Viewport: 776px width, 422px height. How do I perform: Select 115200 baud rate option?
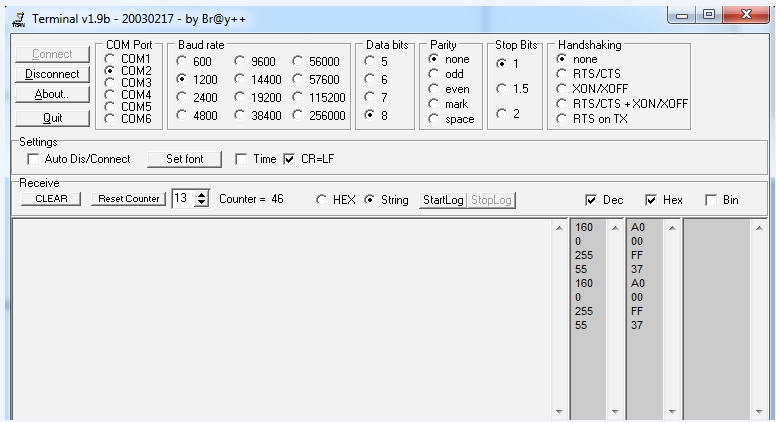coord(298,97)
